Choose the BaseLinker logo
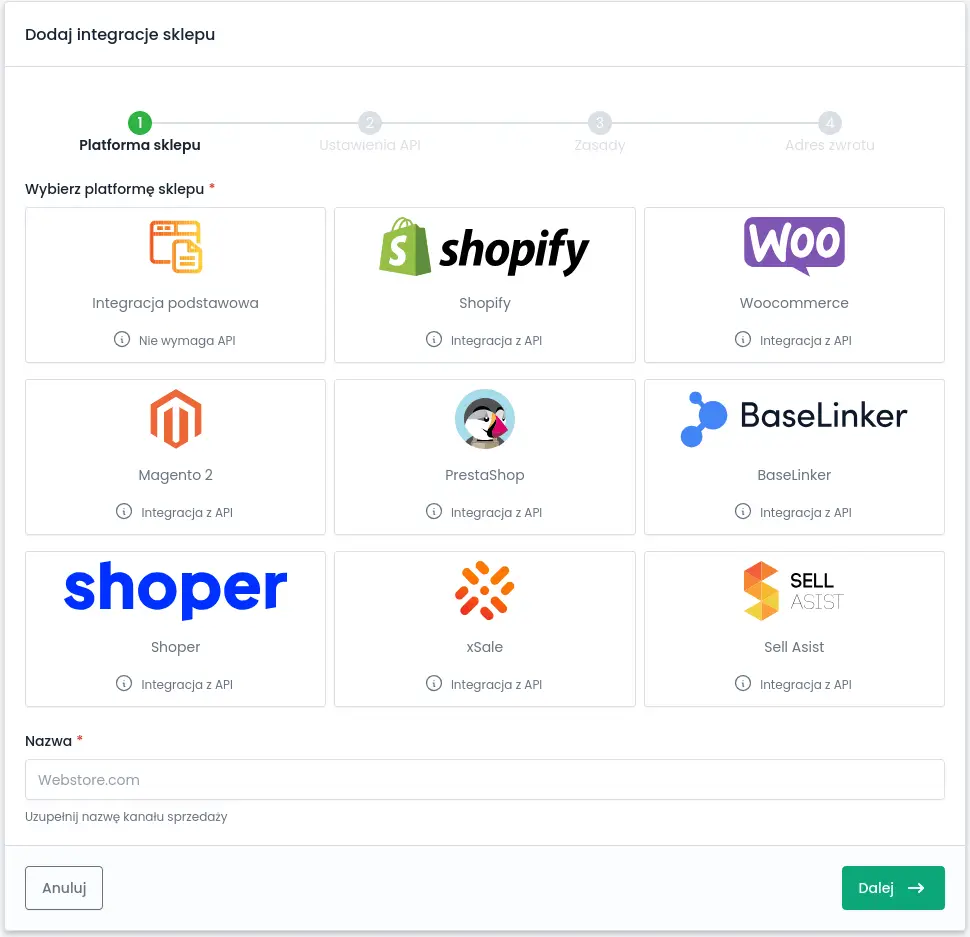Image resolution: width=970 pixels, height=937 pixels. (794, 419)
